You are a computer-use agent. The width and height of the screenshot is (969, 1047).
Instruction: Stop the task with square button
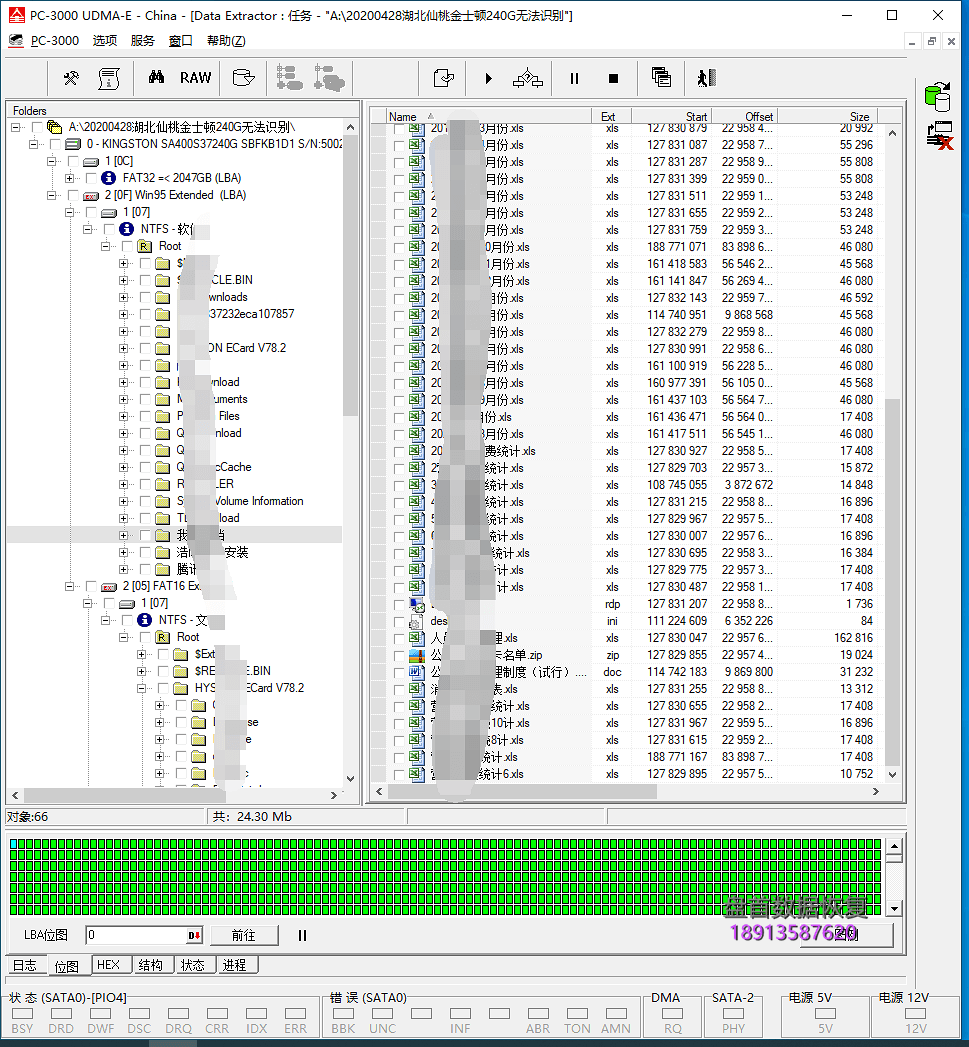613,79
